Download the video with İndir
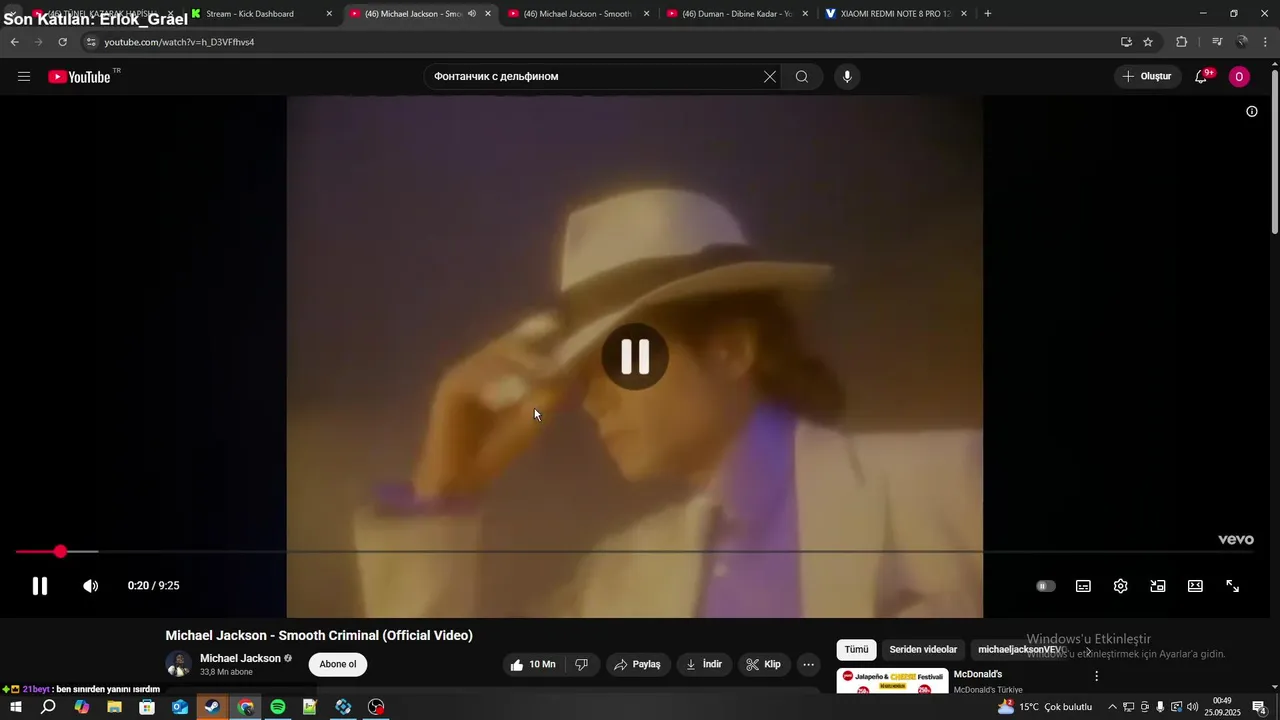The image size is (1280, 720). click(703, 664)
